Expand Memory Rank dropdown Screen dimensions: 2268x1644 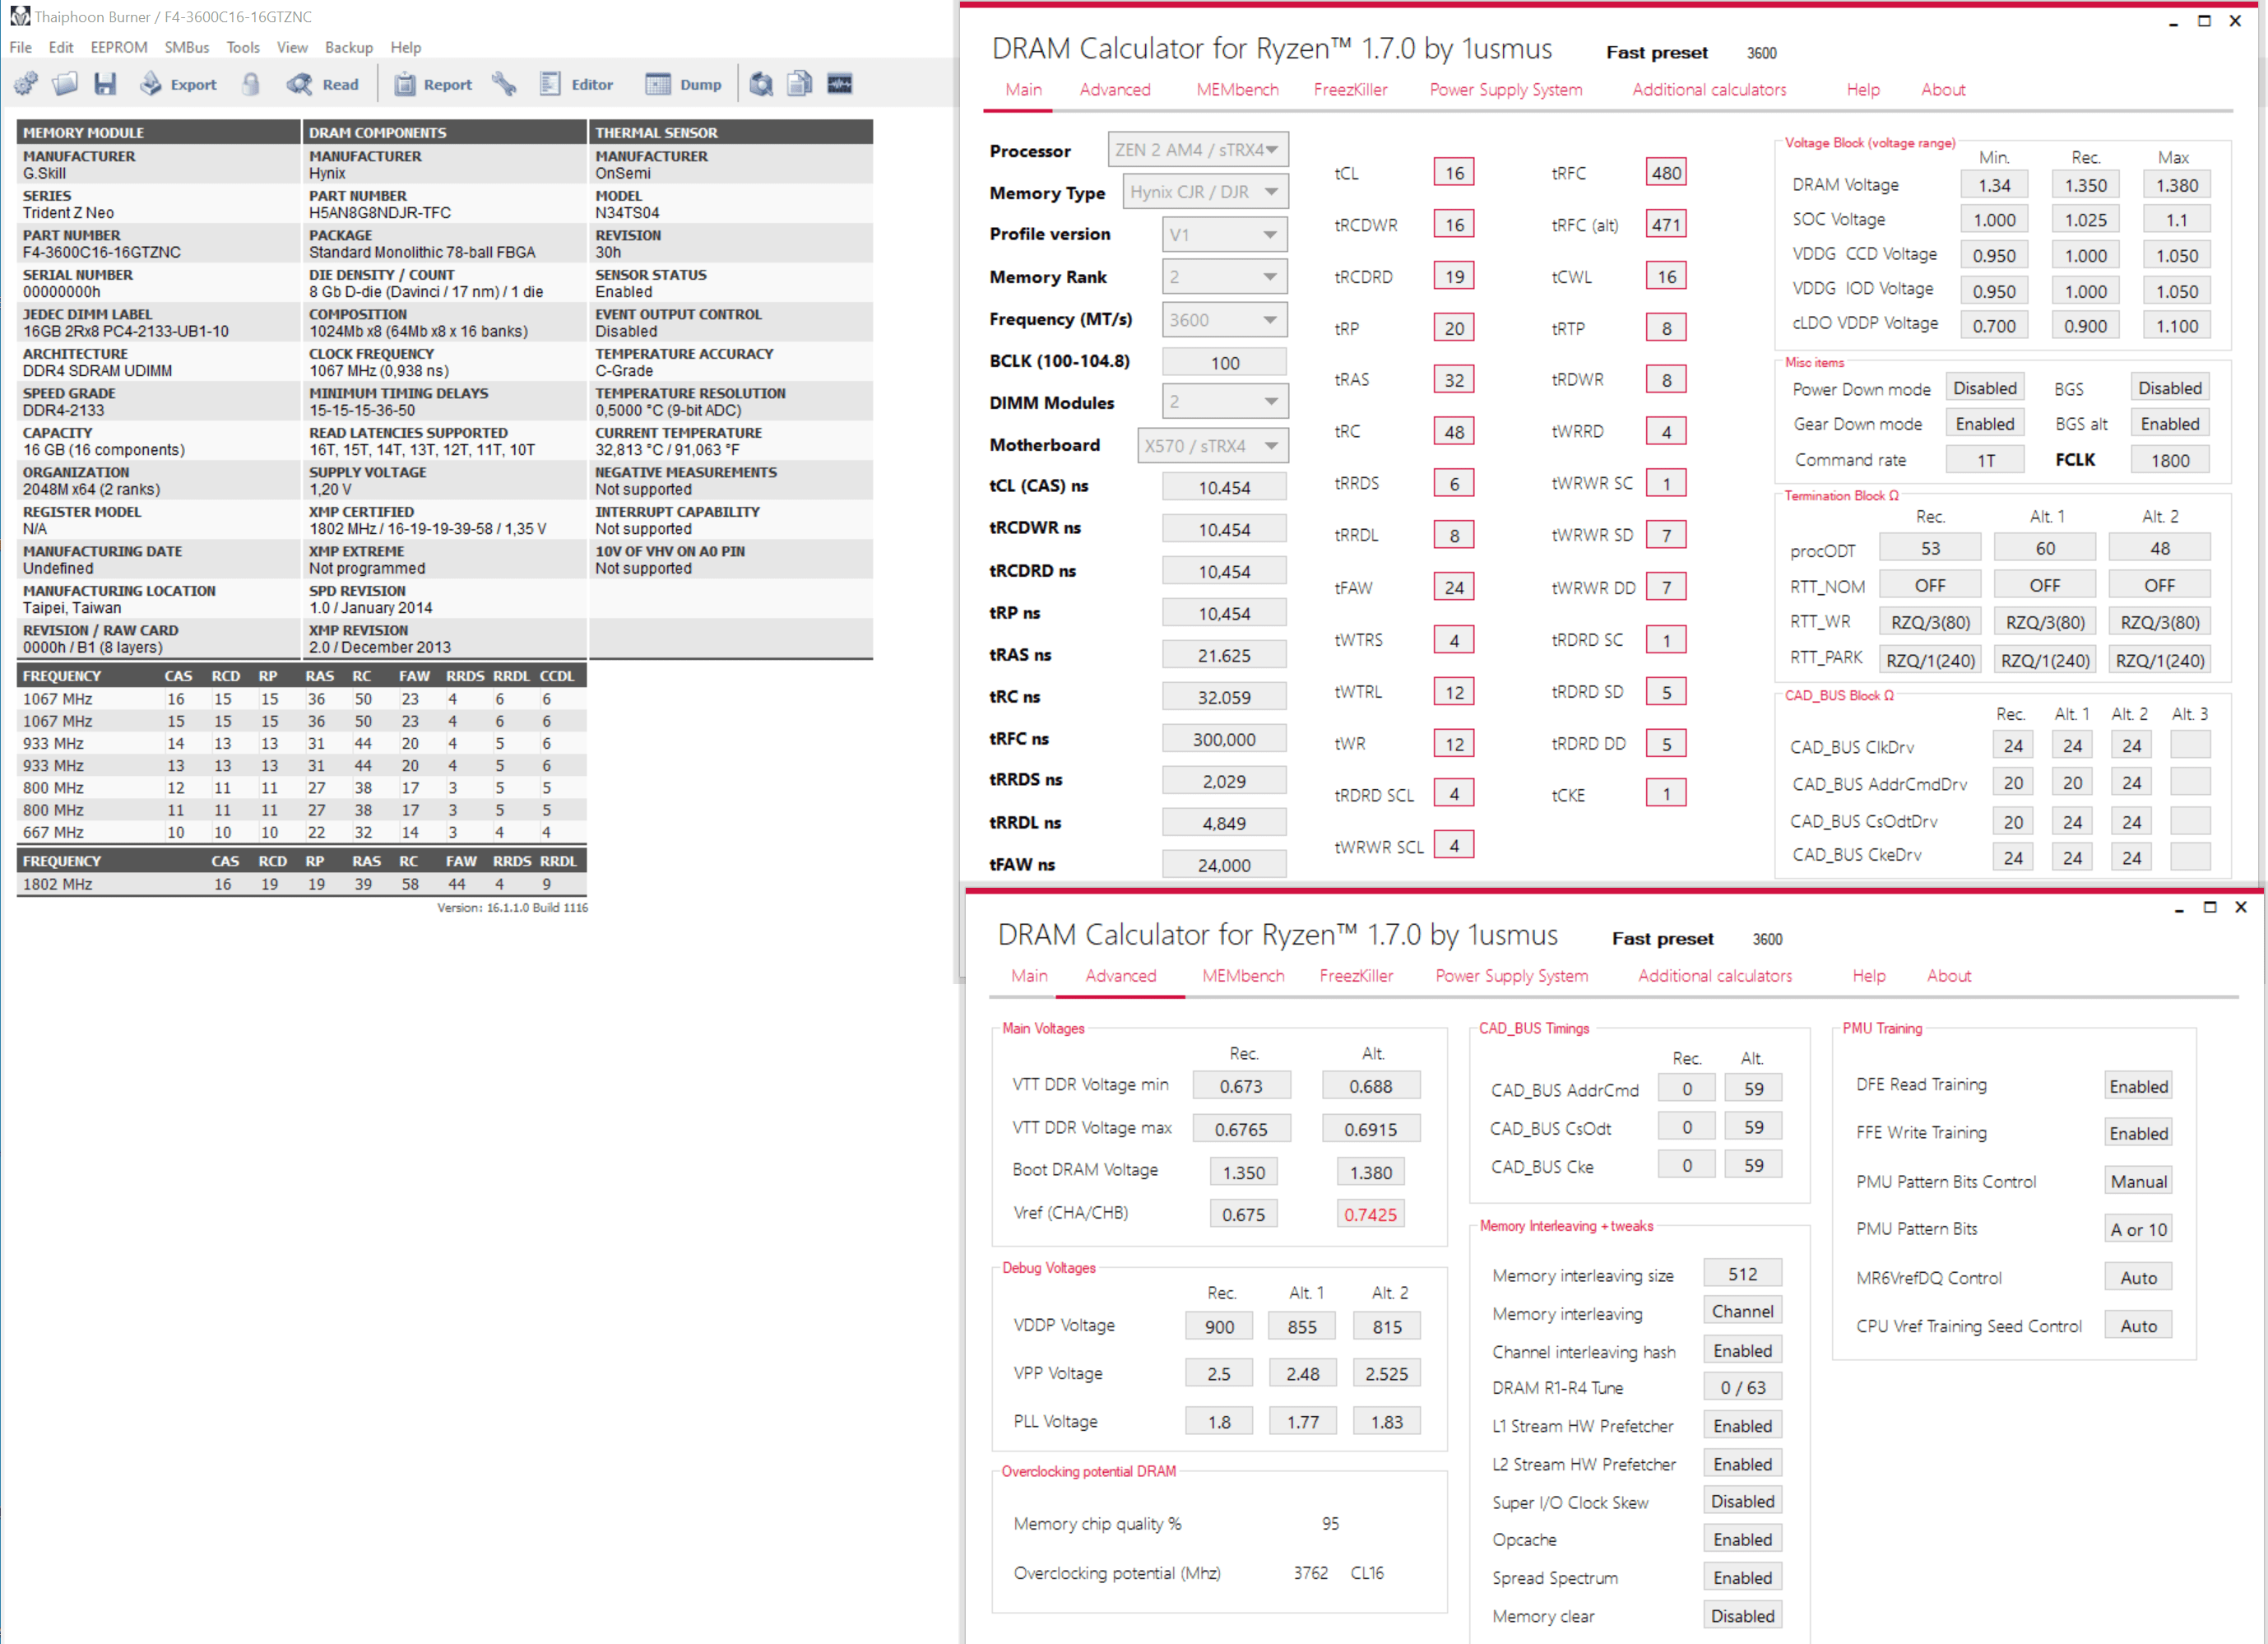coord(1225,277)
